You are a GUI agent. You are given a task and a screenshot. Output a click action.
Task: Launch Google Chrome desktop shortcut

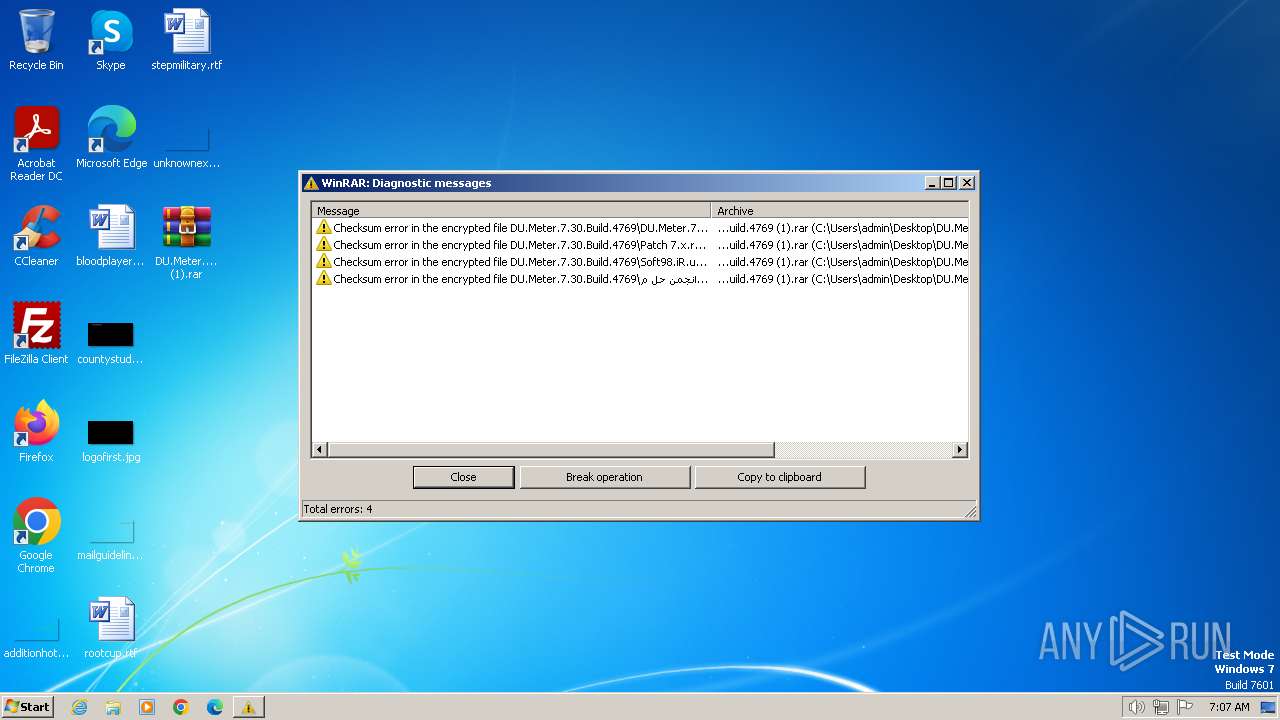(36, 535)
